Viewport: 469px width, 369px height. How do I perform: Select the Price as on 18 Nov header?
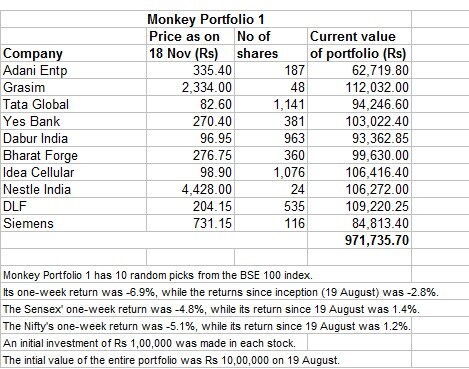tap(190, 45)
